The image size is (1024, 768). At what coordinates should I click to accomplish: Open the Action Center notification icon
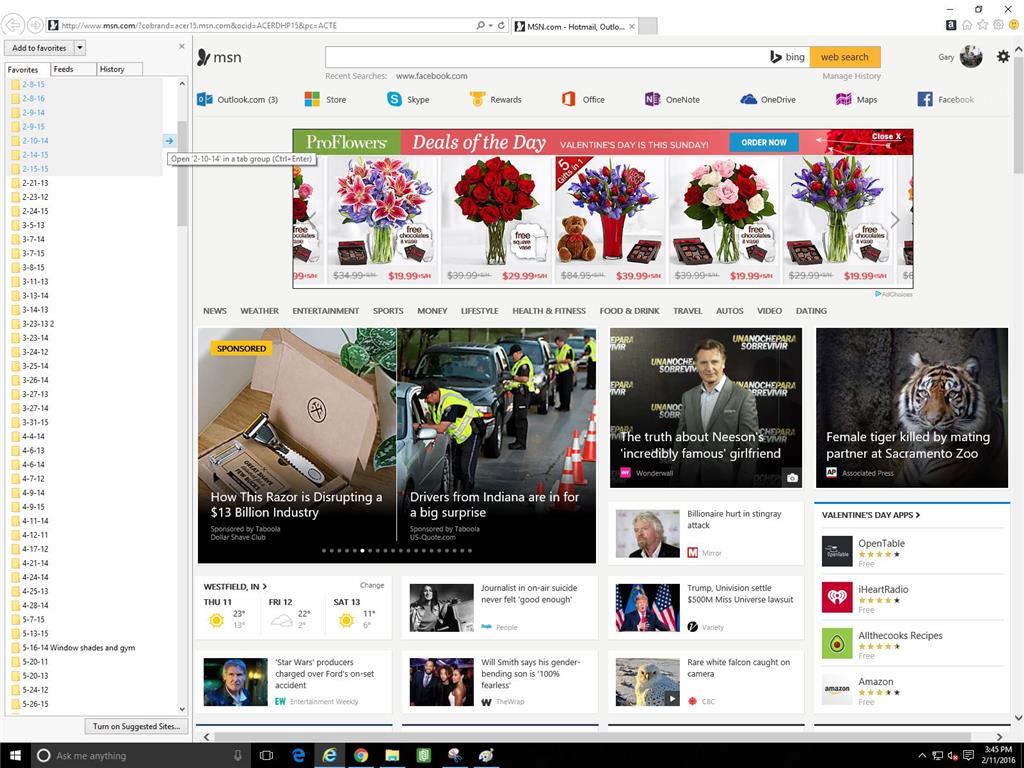coord(968,756)
